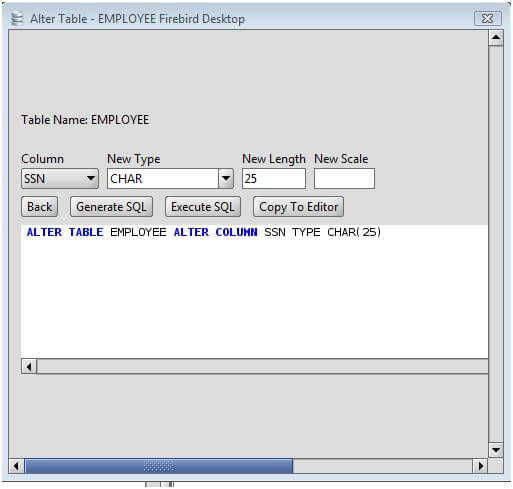
Task: Click vertical scrollbar up arrow
Action: (x=496, y=38)
